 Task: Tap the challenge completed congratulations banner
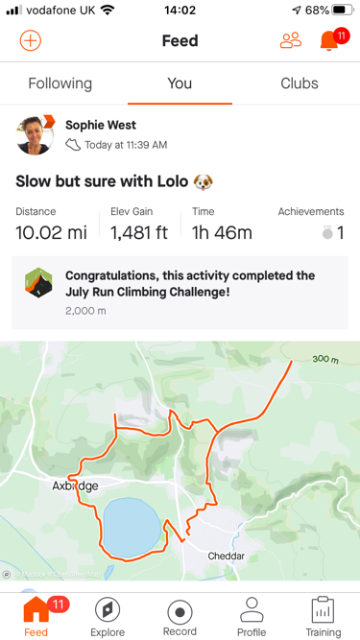[x=180, y=293]
